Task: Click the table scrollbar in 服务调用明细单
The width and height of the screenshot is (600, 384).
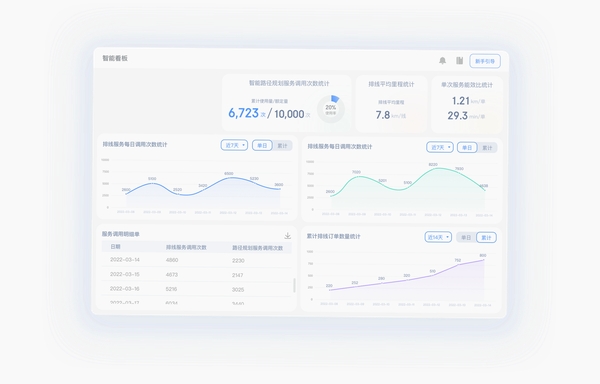Action: click(x=294, y=285)
